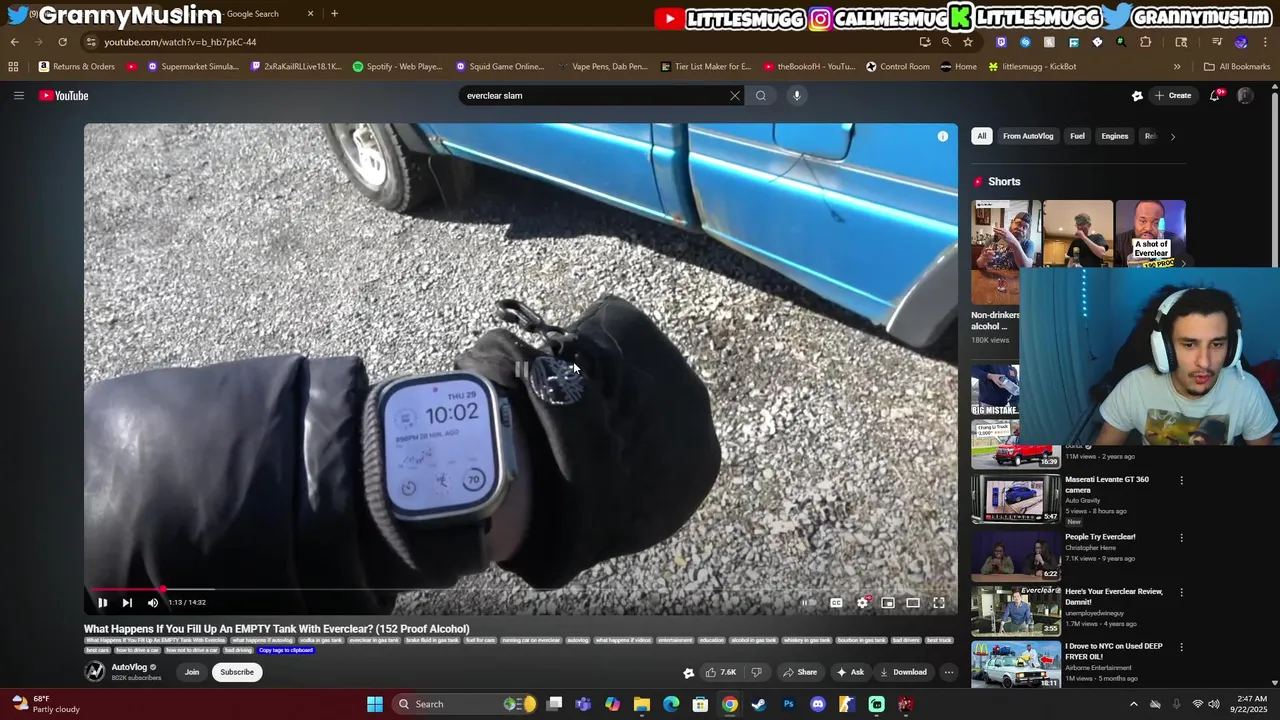Open the Maserati Levante GT 360 thumbnail

click(x=1016, y=499)
